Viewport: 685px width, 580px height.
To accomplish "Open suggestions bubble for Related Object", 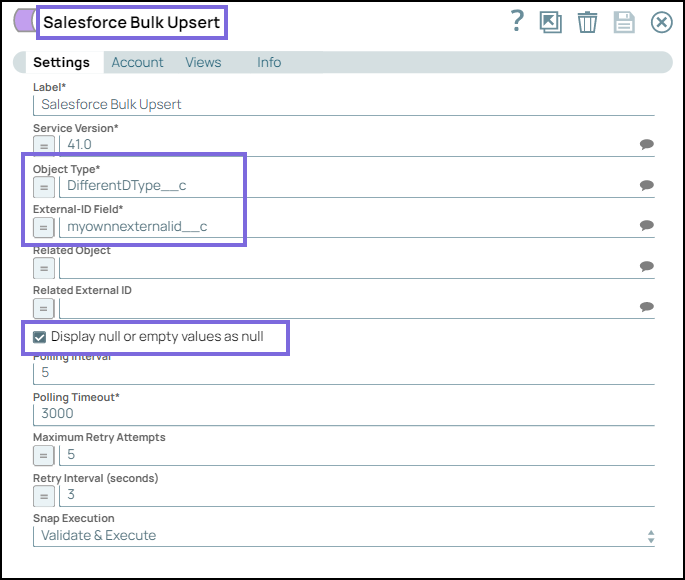I will (647, 266).
